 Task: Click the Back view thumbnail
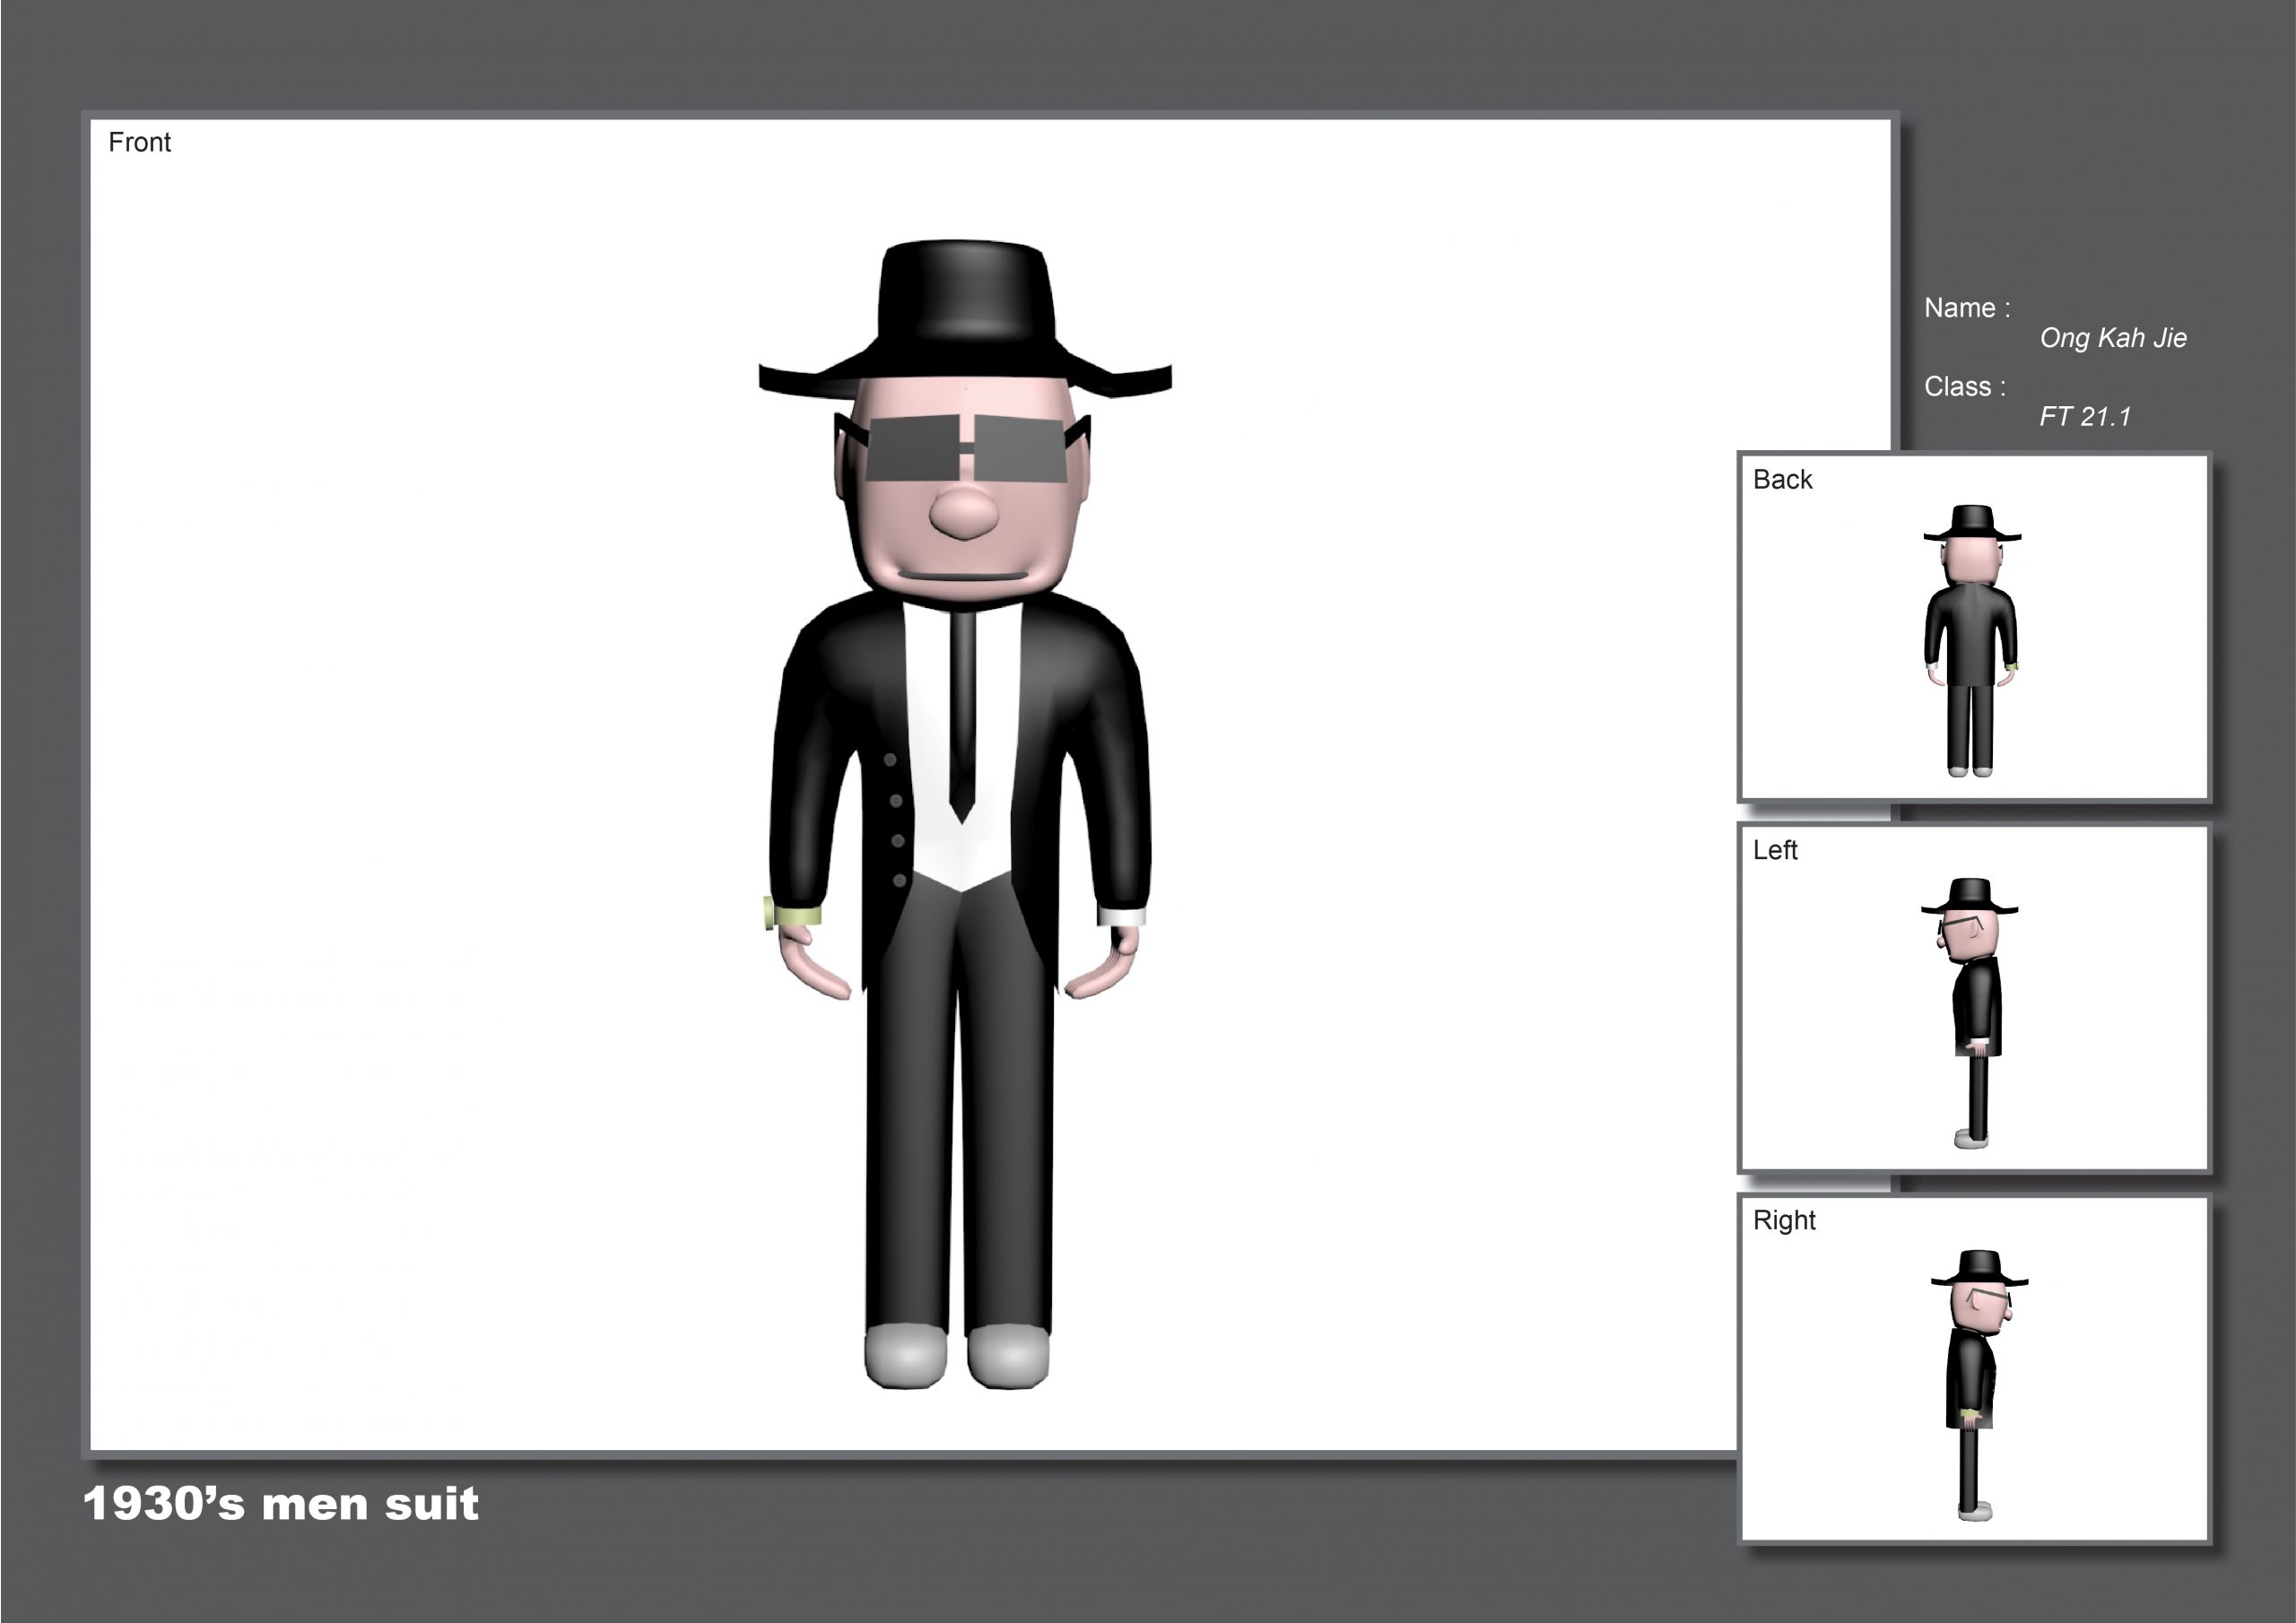pyautogui.click(x=1973, y=640)
